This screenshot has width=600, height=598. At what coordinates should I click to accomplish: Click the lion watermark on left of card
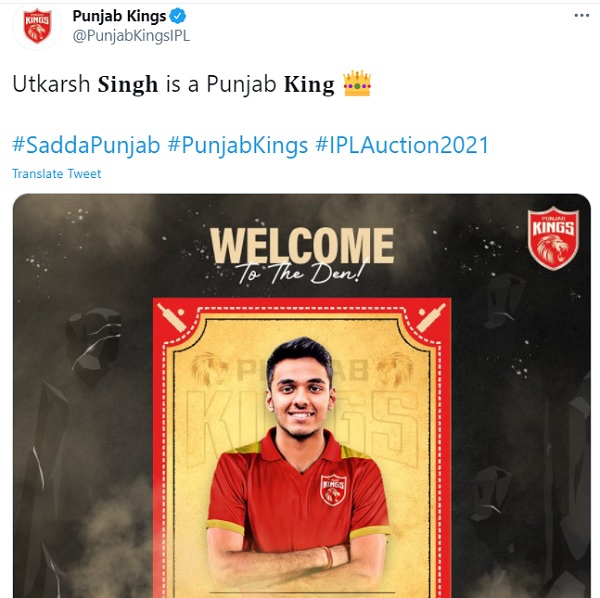click(x=210, y=368)
